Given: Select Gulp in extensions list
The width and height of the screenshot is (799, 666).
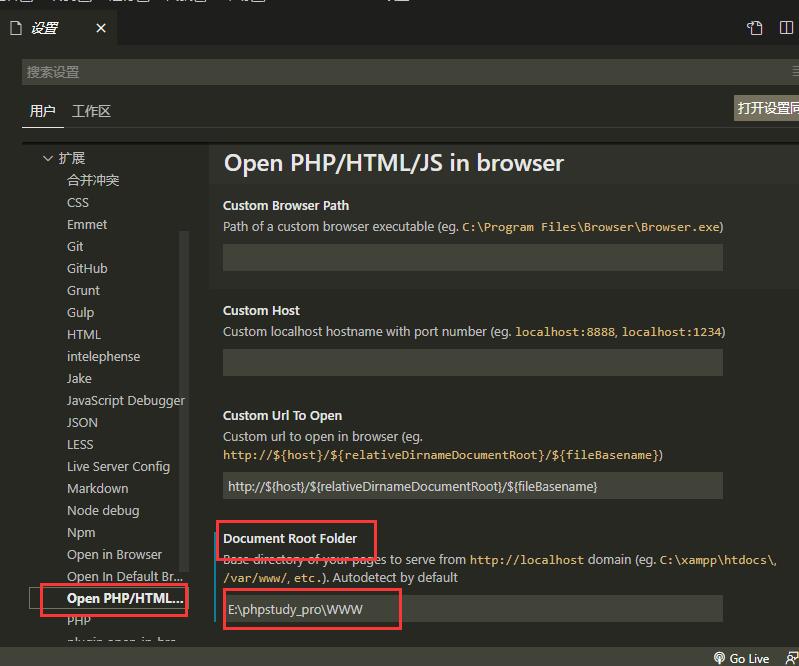Looking at the screenshot, I should tap(80, 312).
